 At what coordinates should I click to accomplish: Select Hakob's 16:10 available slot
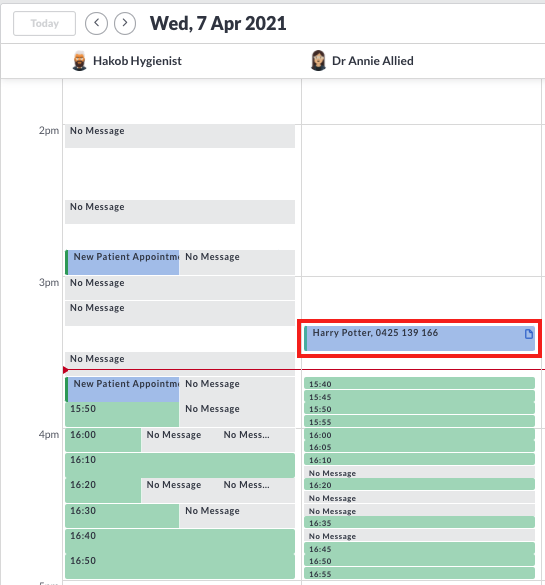[180, 465]
